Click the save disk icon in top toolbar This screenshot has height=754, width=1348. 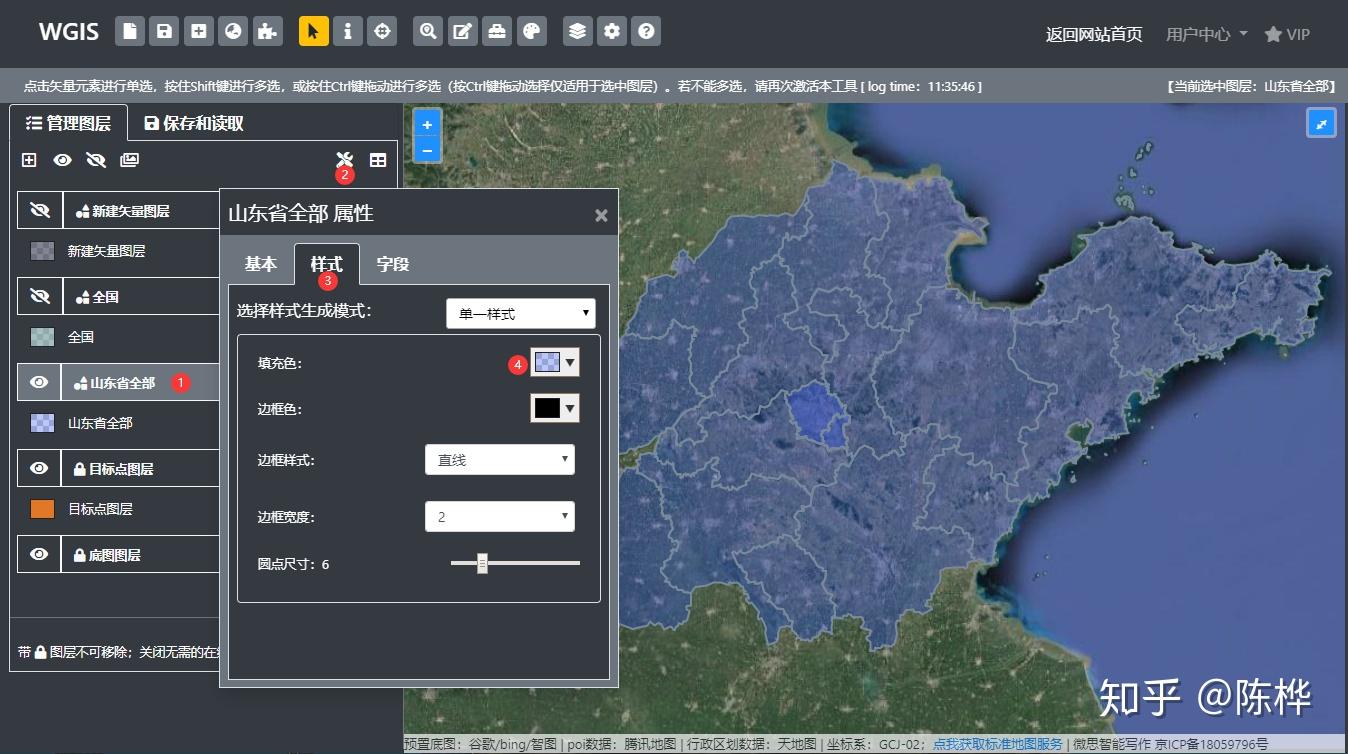[x=164, y=31]
